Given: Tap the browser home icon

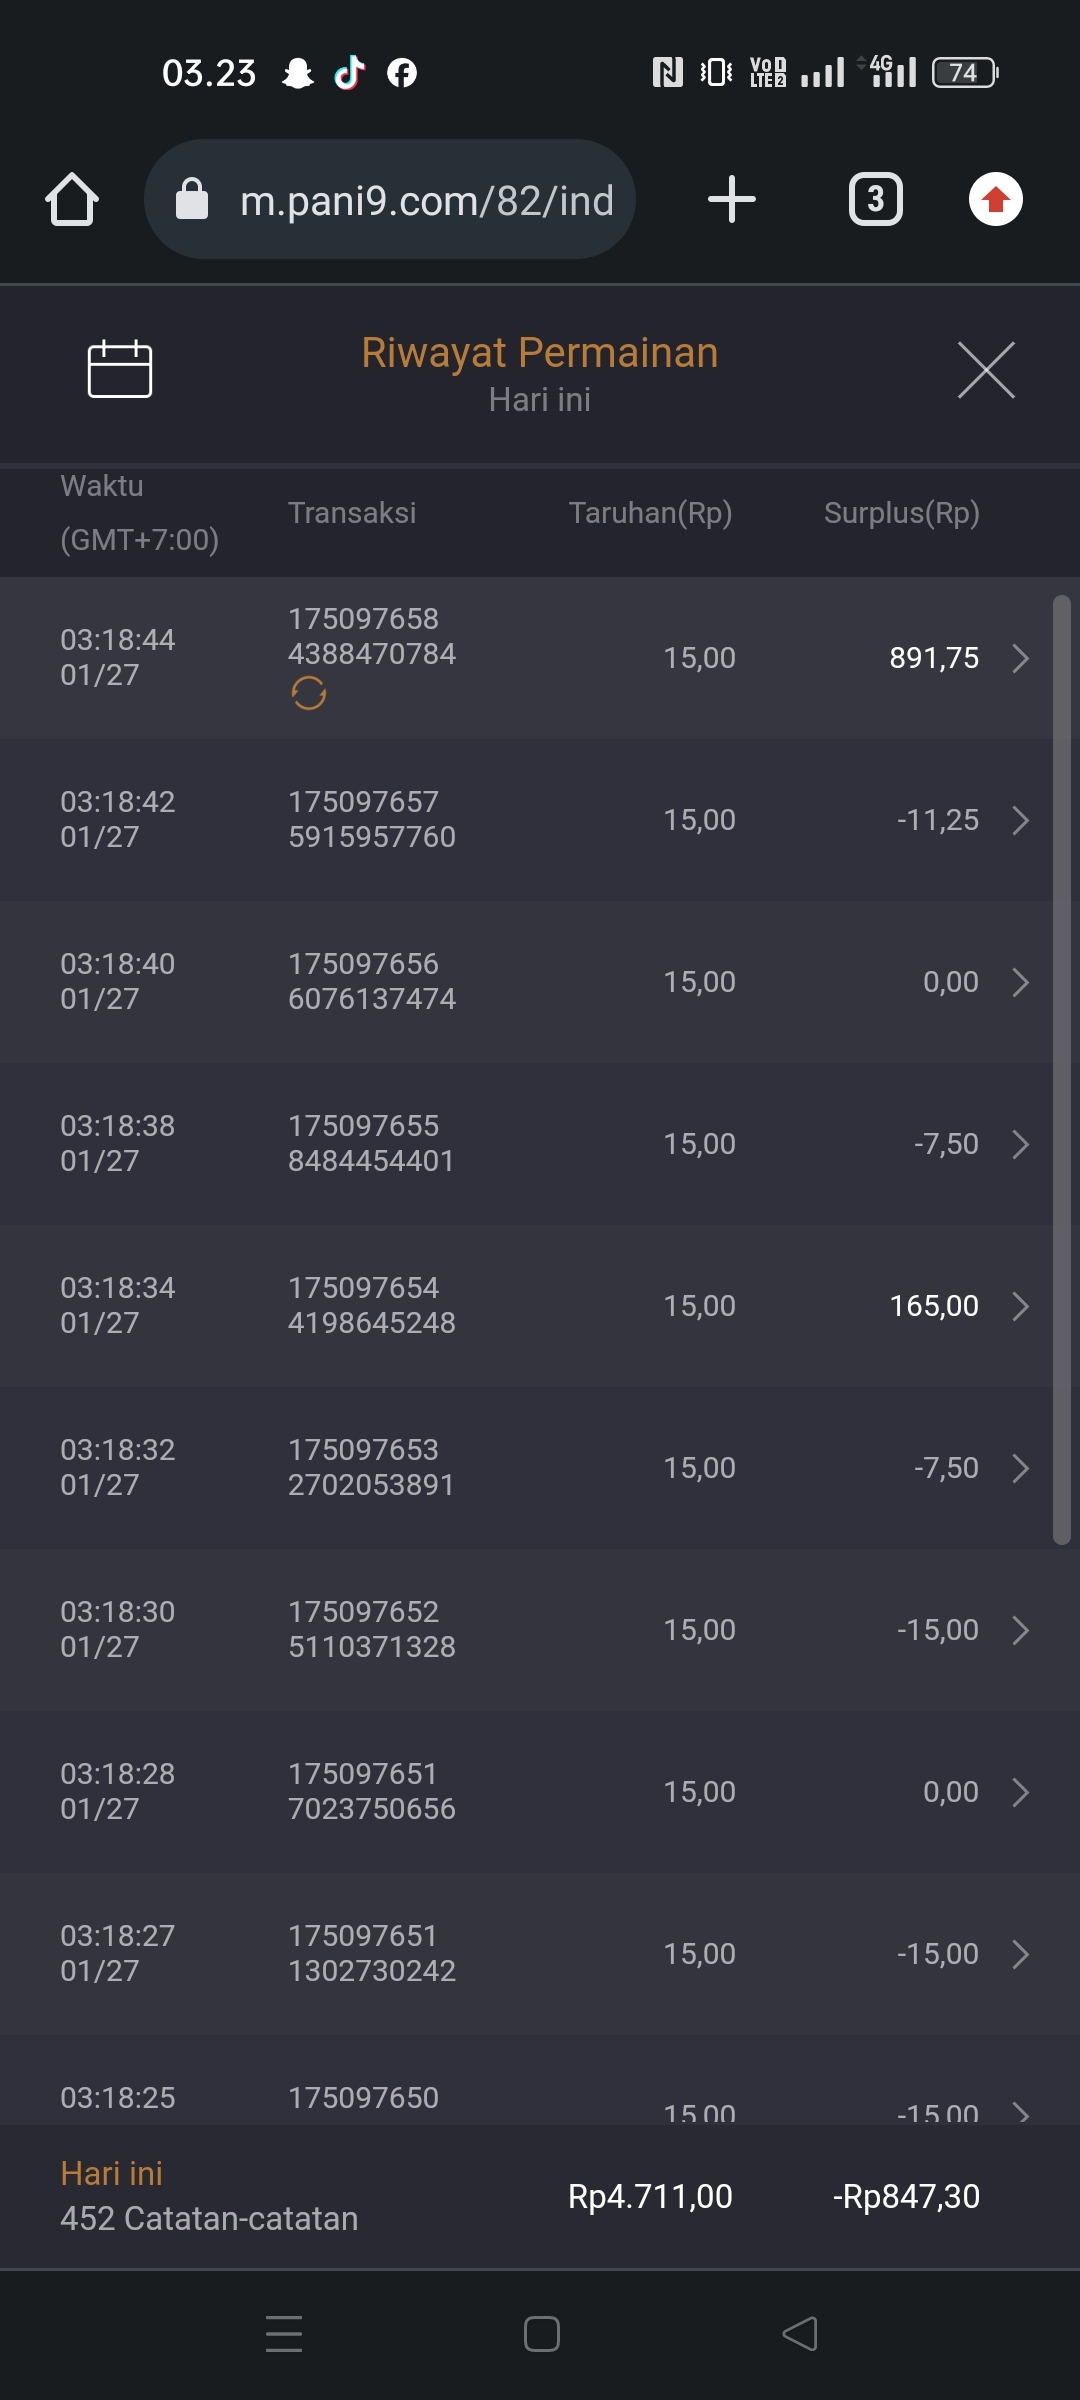Looking at the screenshot, I should click(72, 199).
